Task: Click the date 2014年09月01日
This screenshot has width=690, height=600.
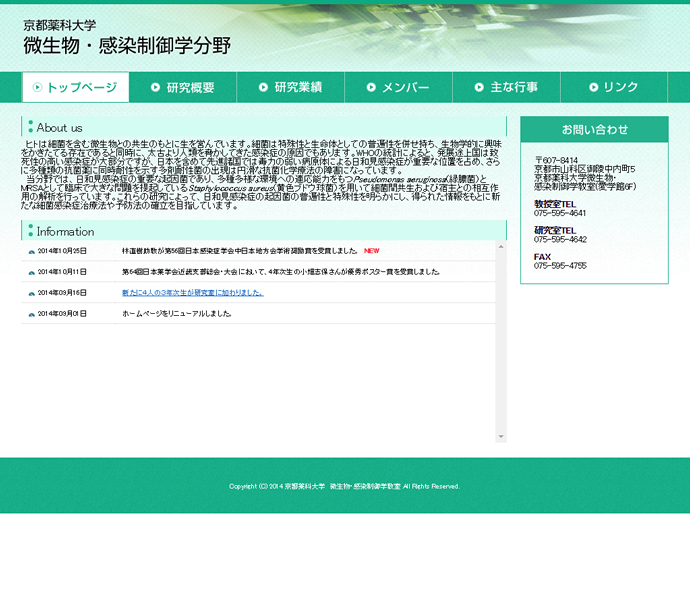Action: tap(62, 314)
